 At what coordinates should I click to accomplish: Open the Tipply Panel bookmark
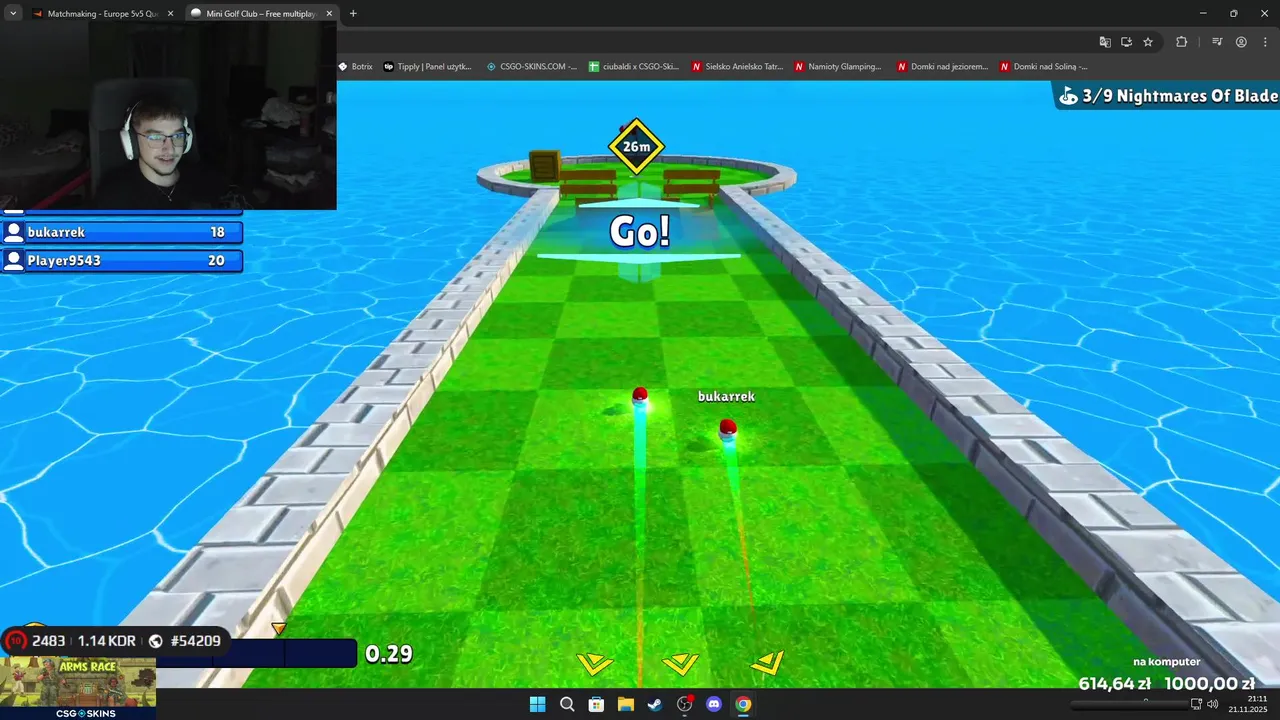(x=427, y=67)
